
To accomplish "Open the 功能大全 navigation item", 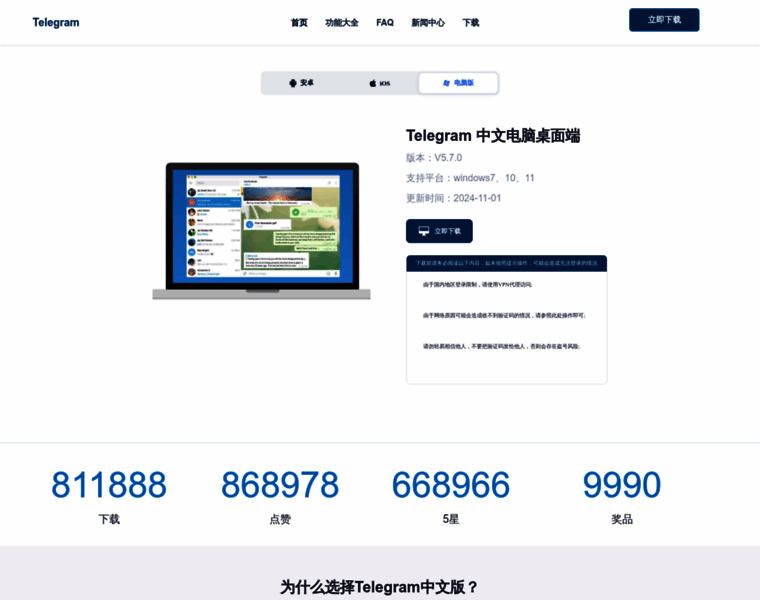I will tap(342, 23).
